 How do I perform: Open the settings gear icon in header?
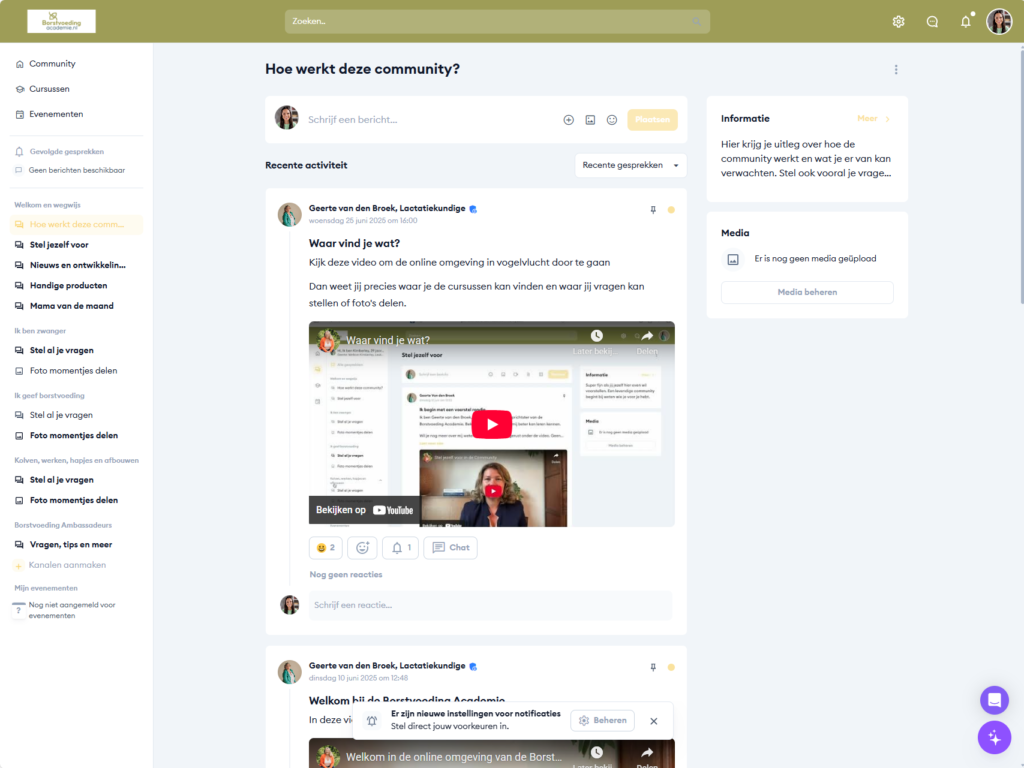pos(898,22)
